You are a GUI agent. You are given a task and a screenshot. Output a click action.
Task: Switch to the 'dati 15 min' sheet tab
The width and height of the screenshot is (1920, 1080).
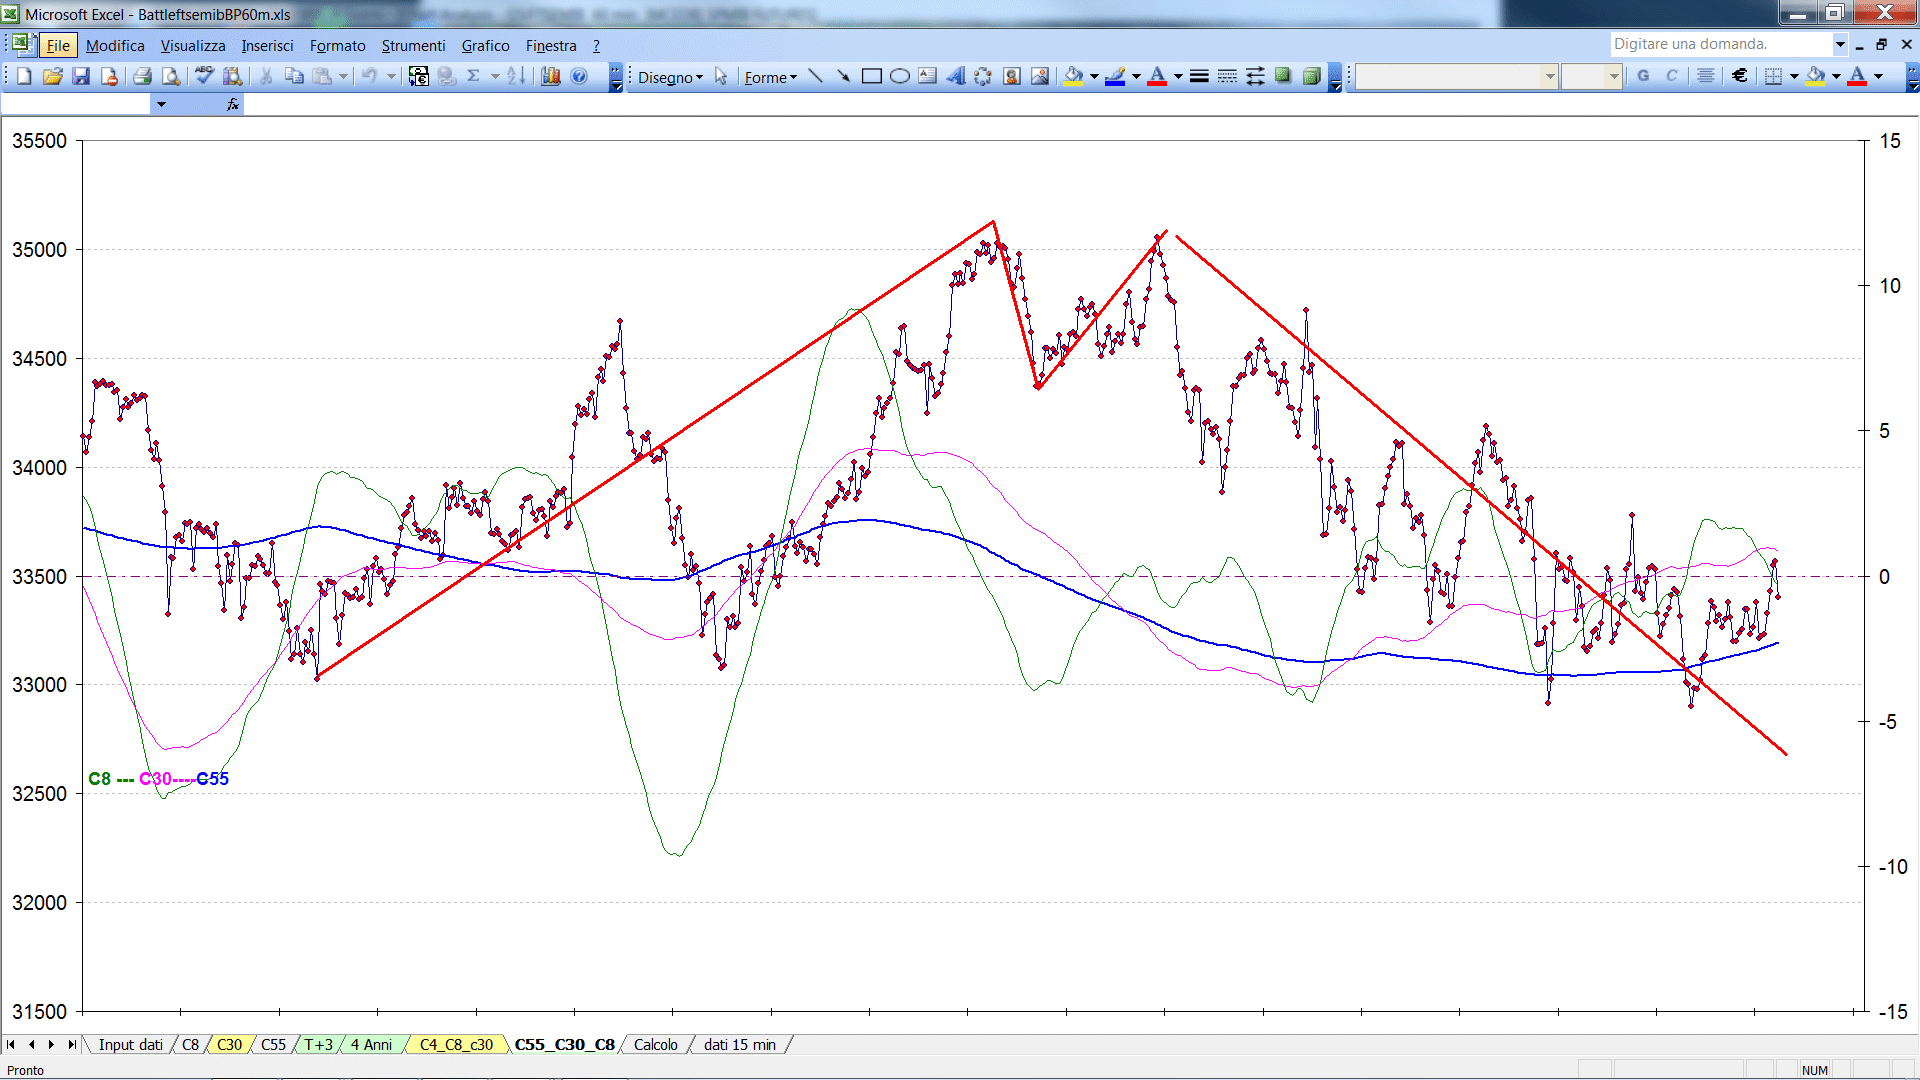740,1044
